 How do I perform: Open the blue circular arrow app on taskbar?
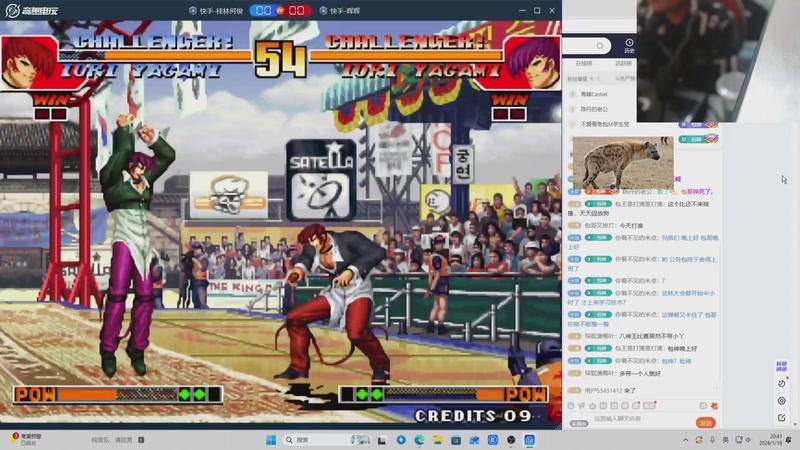click(401, 440)
